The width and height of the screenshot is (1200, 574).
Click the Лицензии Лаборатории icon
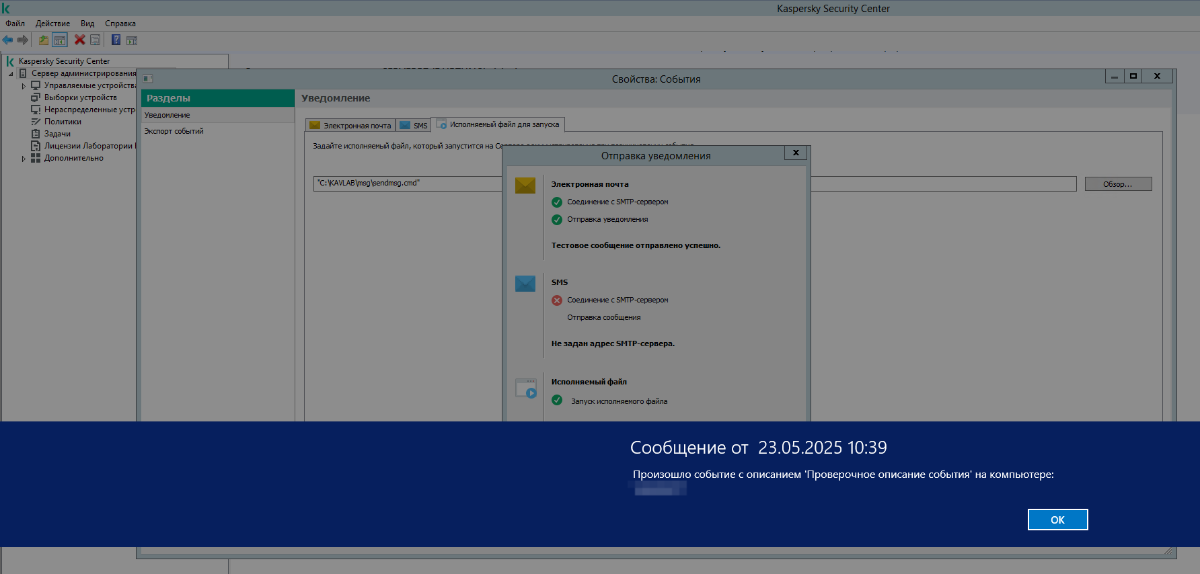coord(36,145)
